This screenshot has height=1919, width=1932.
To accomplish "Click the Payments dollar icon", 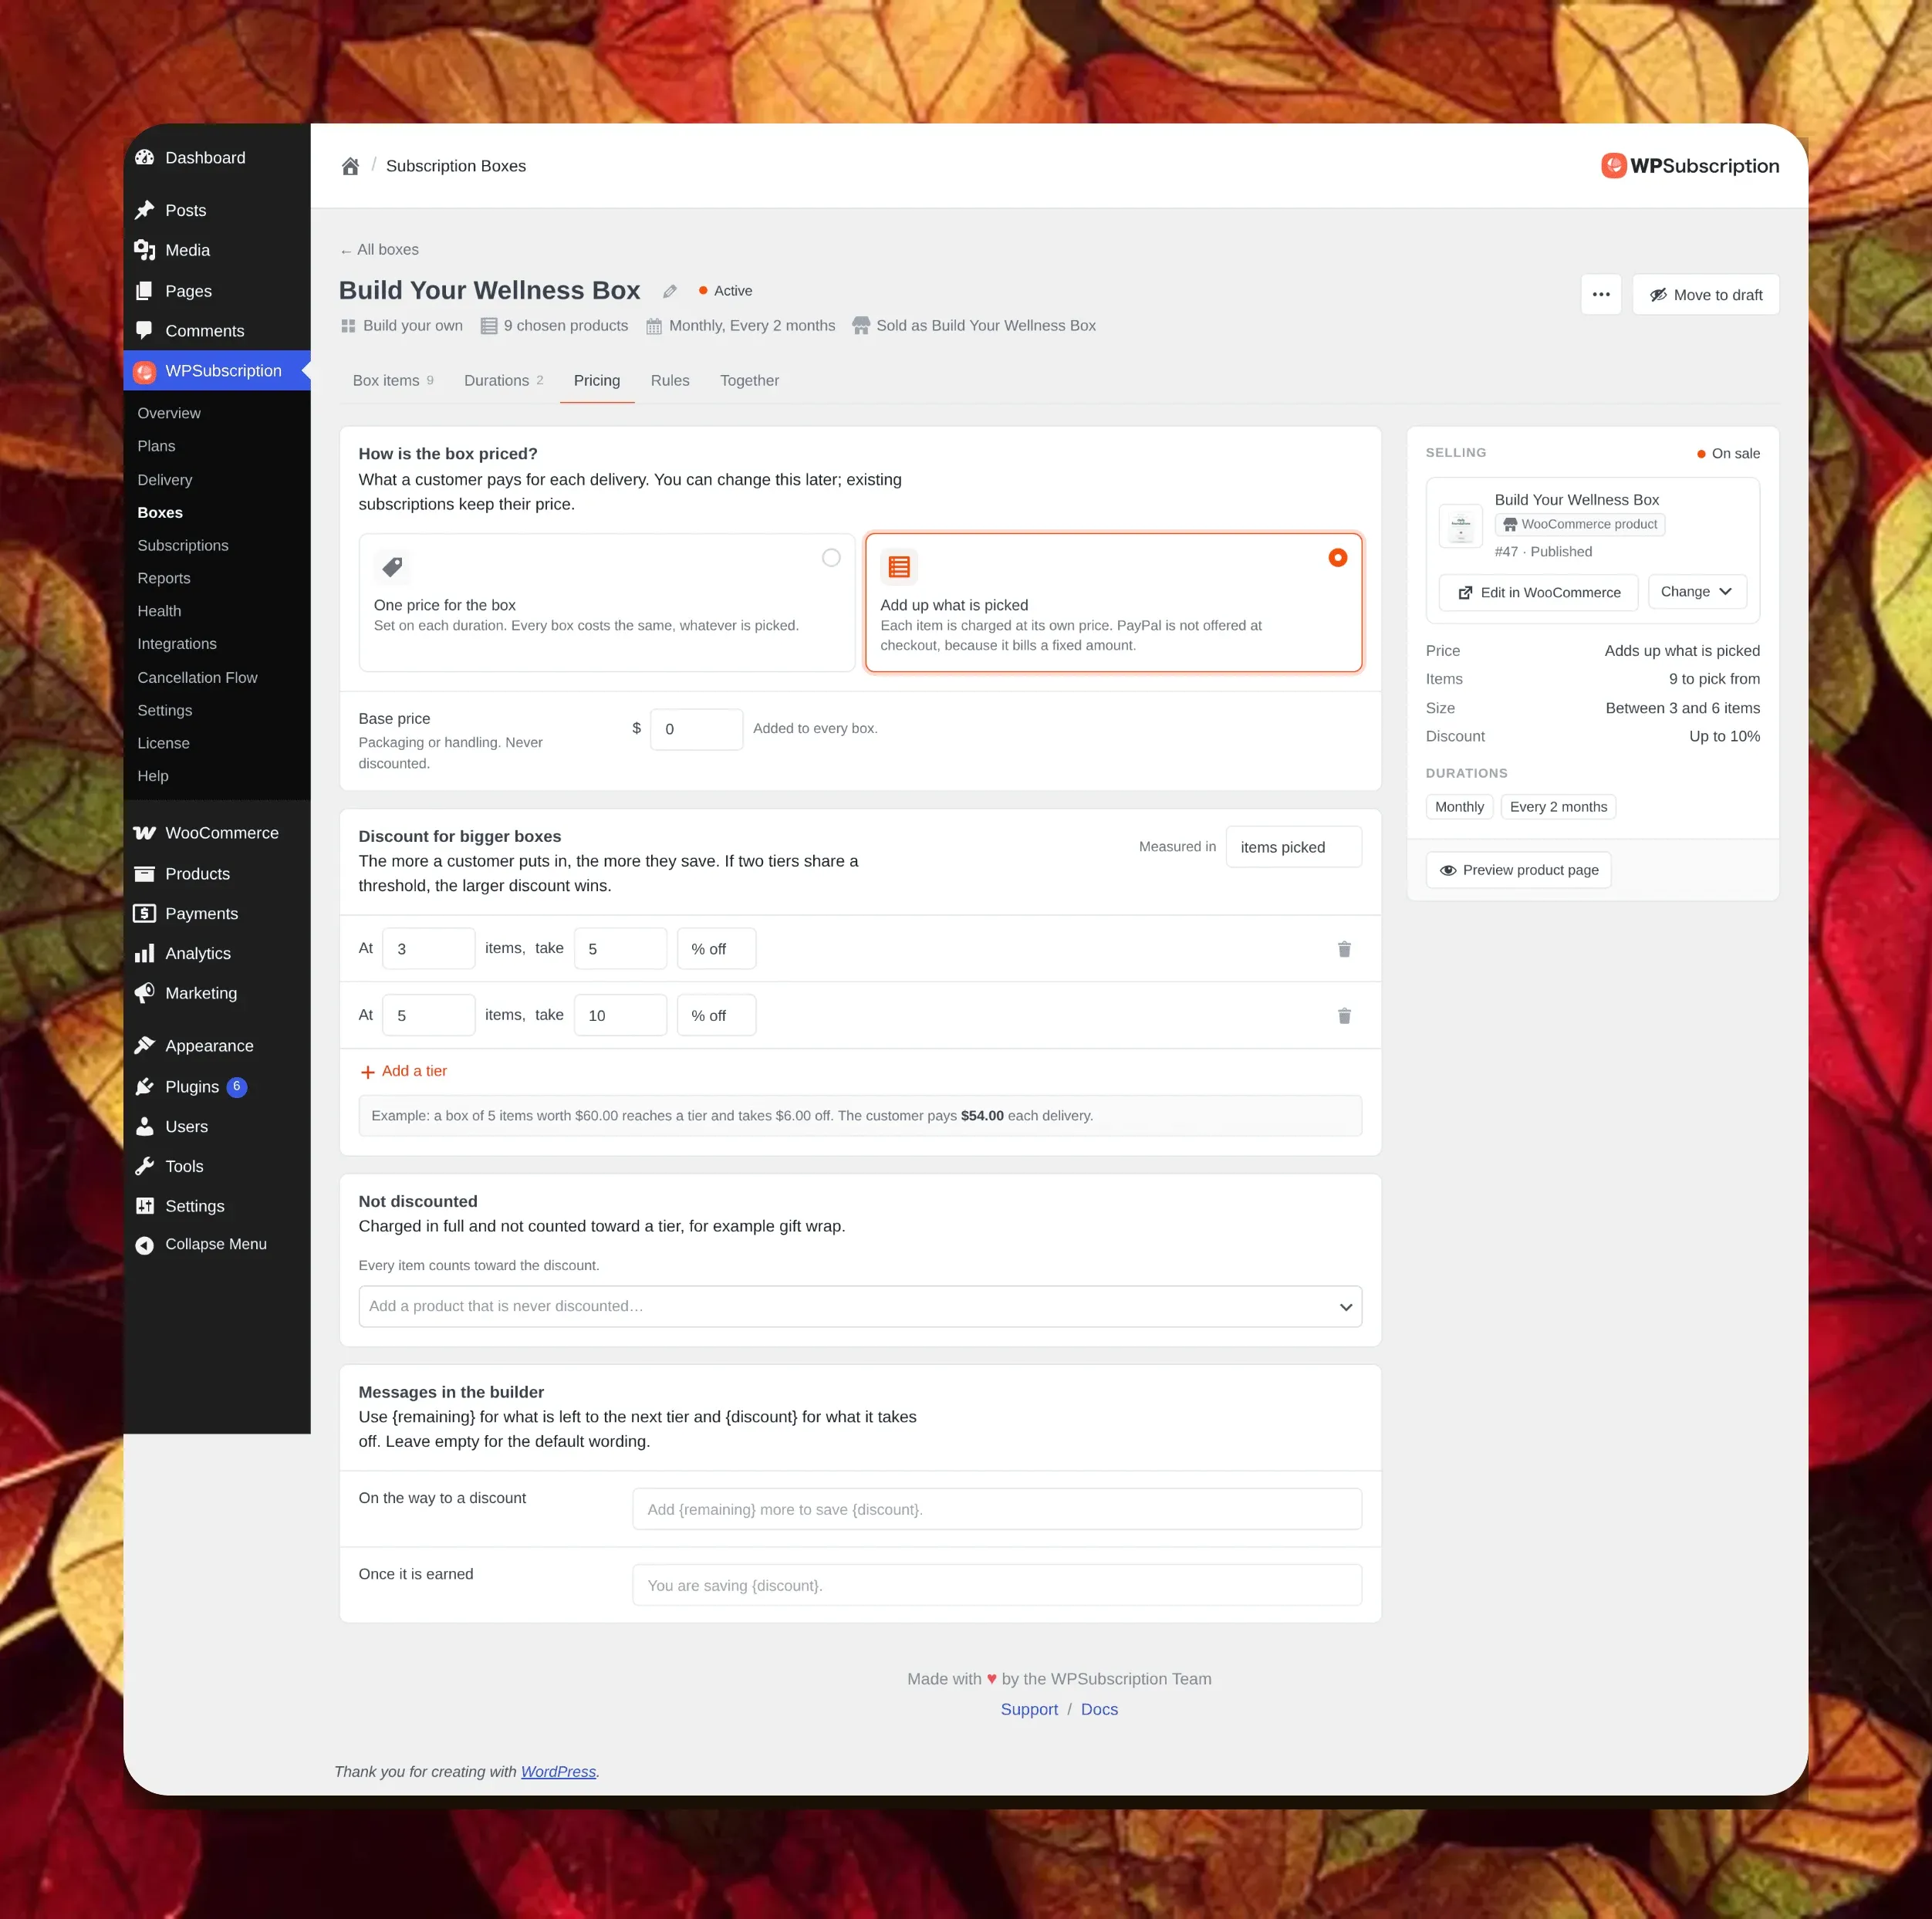I will [145, 913].
